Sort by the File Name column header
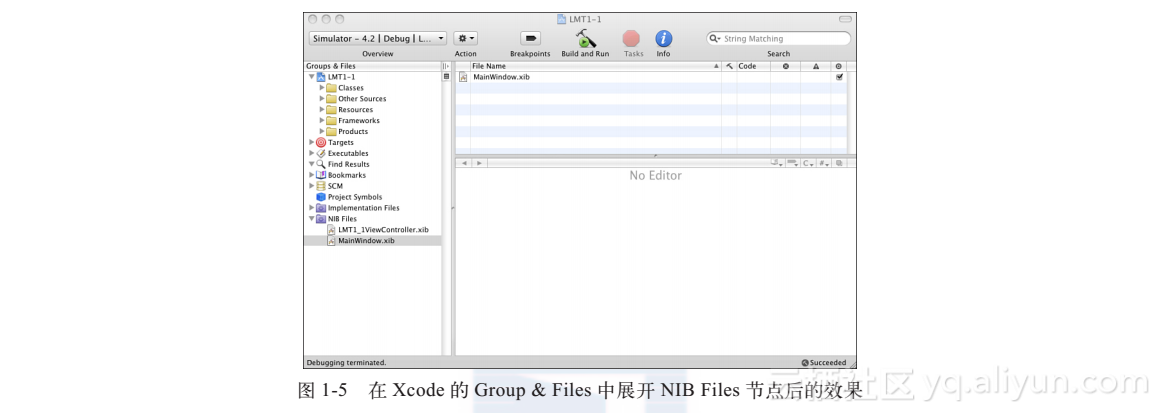The width and height of the screenshot is (1161, 413). 595,66
